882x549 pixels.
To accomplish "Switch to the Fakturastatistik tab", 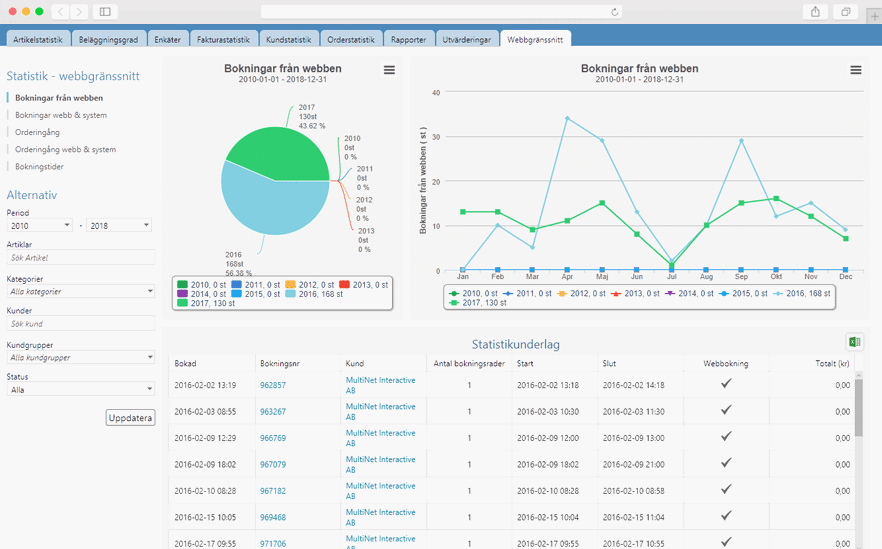I will [x=224, y=40].
